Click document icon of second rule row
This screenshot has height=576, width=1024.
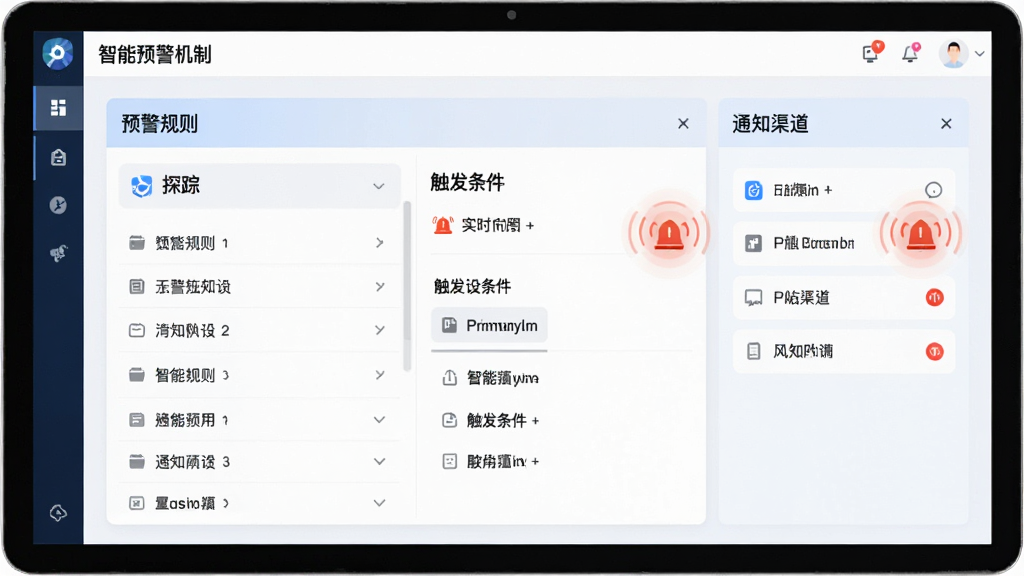pos(136,287)
